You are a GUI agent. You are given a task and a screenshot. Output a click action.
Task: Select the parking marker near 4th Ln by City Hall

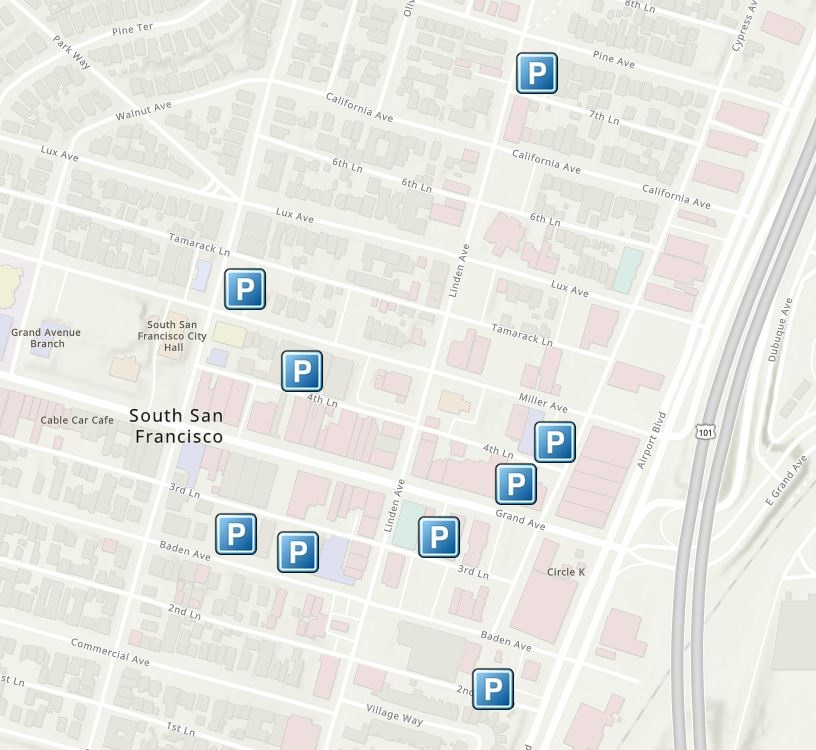[x=300, y=369]
